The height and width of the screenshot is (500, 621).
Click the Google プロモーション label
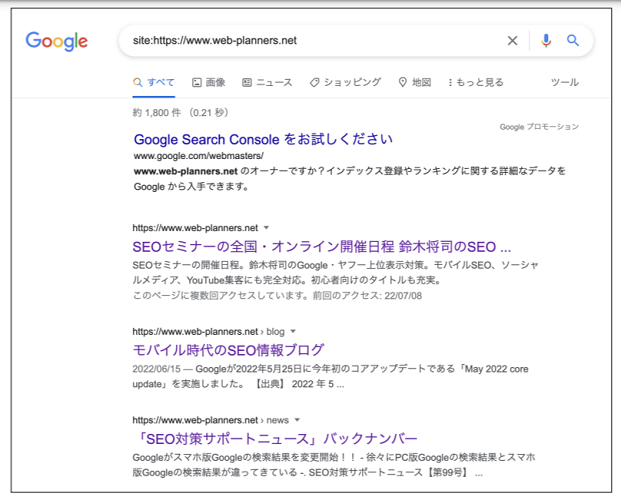539,127
